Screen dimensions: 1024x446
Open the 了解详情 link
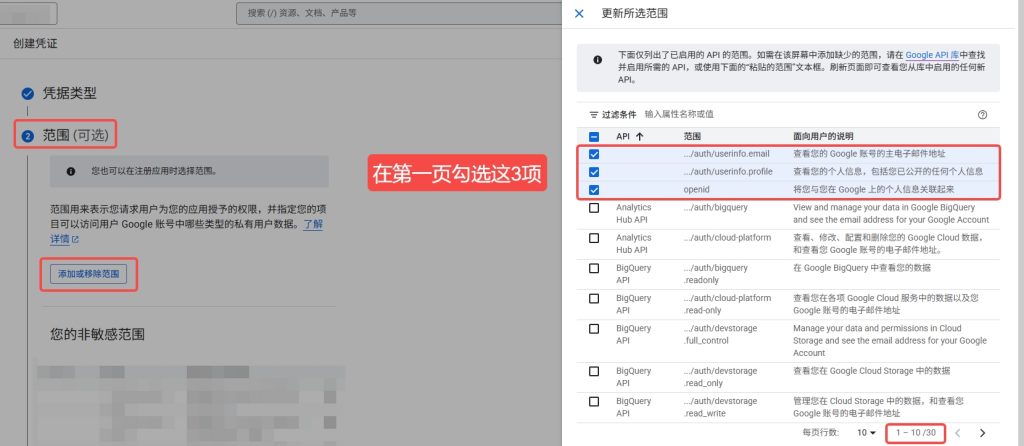(312, 224)
